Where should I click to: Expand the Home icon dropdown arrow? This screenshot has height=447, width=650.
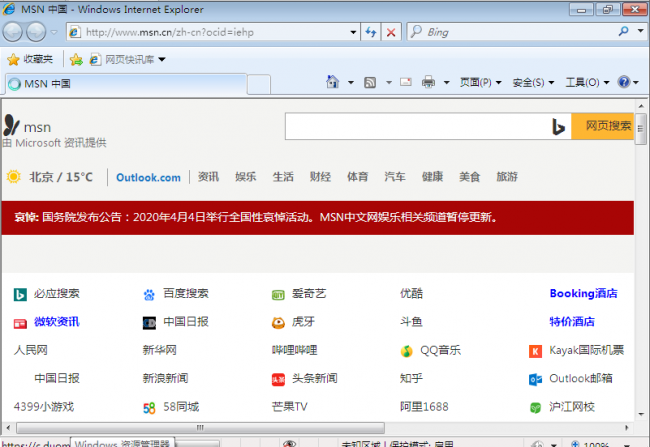pyautogui.click(x=351, y=83)
